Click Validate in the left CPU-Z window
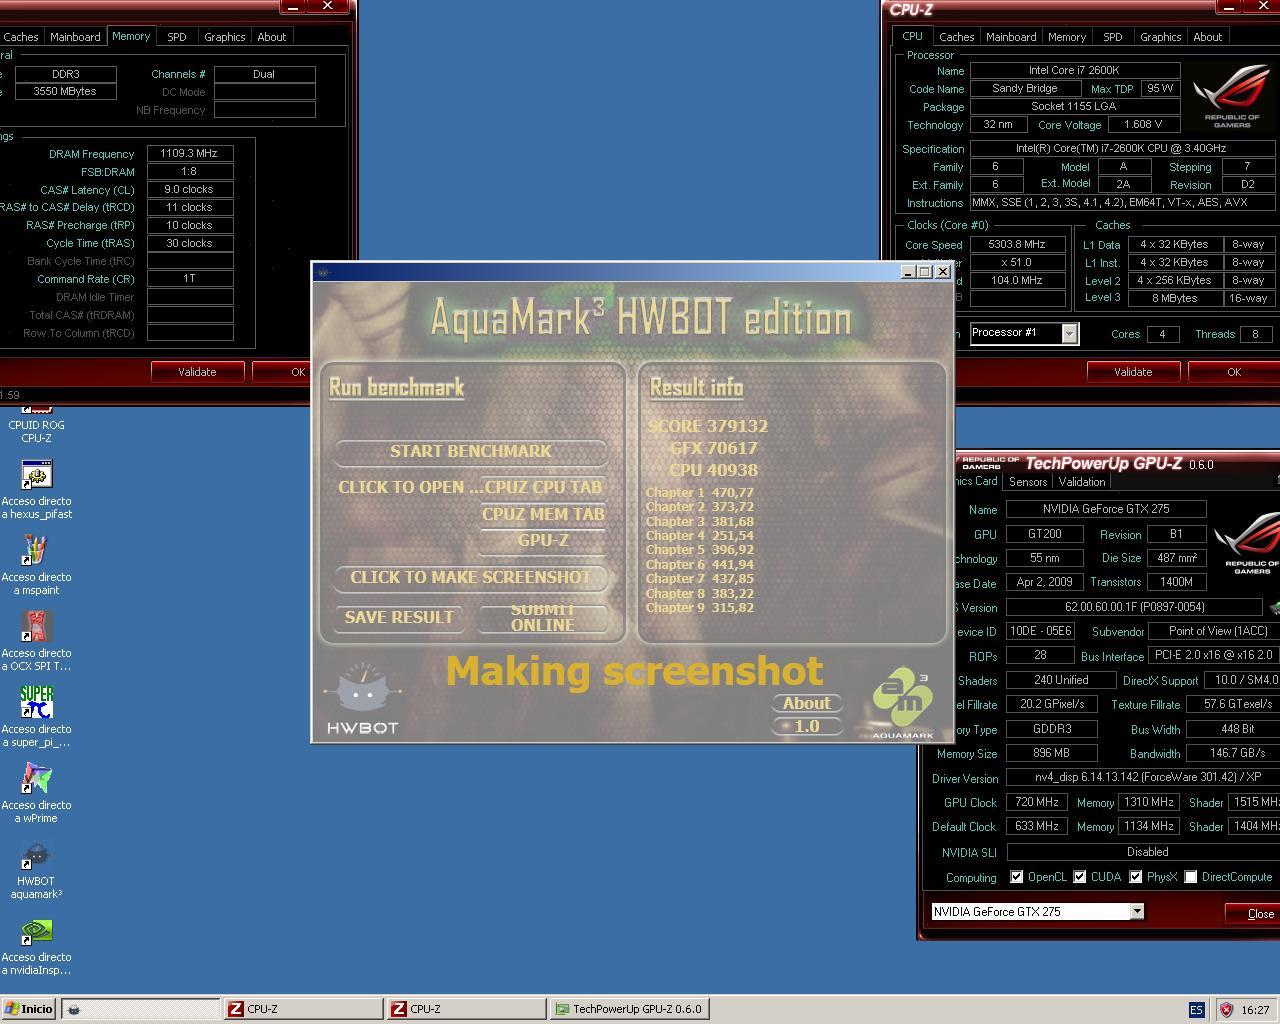Image resolution: width=1280 pixels, height=1024 pixels. 197,372
